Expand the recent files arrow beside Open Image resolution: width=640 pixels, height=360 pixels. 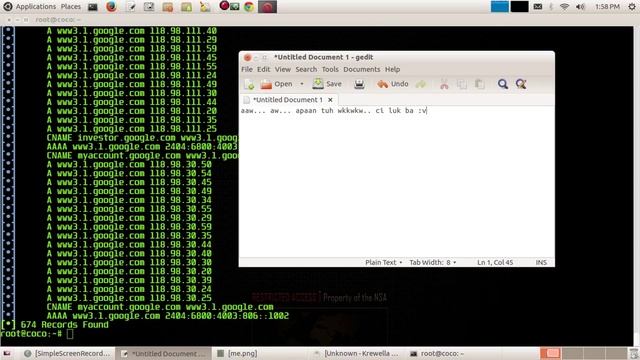302,84
